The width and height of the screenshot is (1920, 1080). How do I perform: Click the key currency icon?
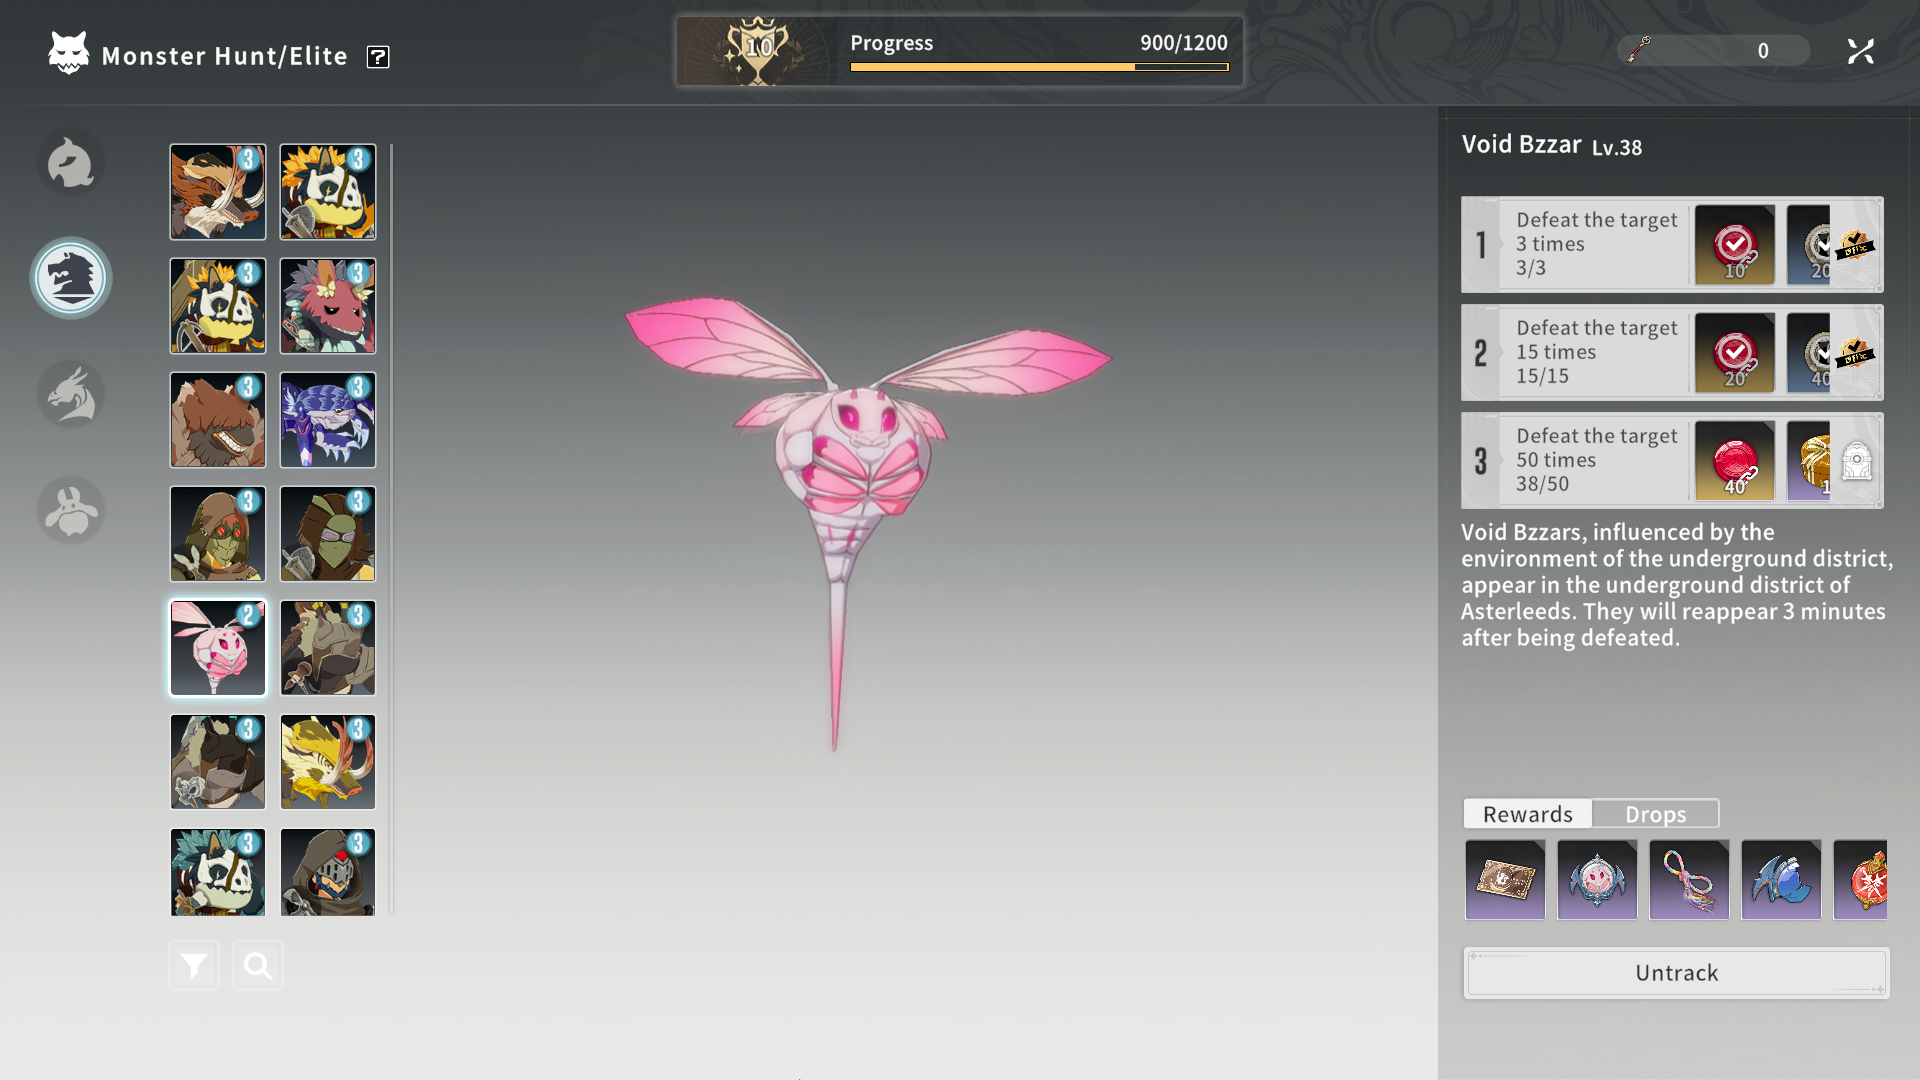coord(1638,50)
